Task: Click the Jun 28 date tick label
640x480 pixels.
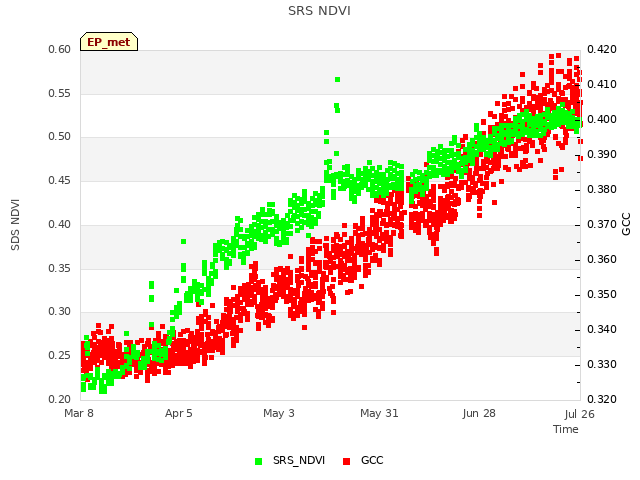Action: click(479, 413)
